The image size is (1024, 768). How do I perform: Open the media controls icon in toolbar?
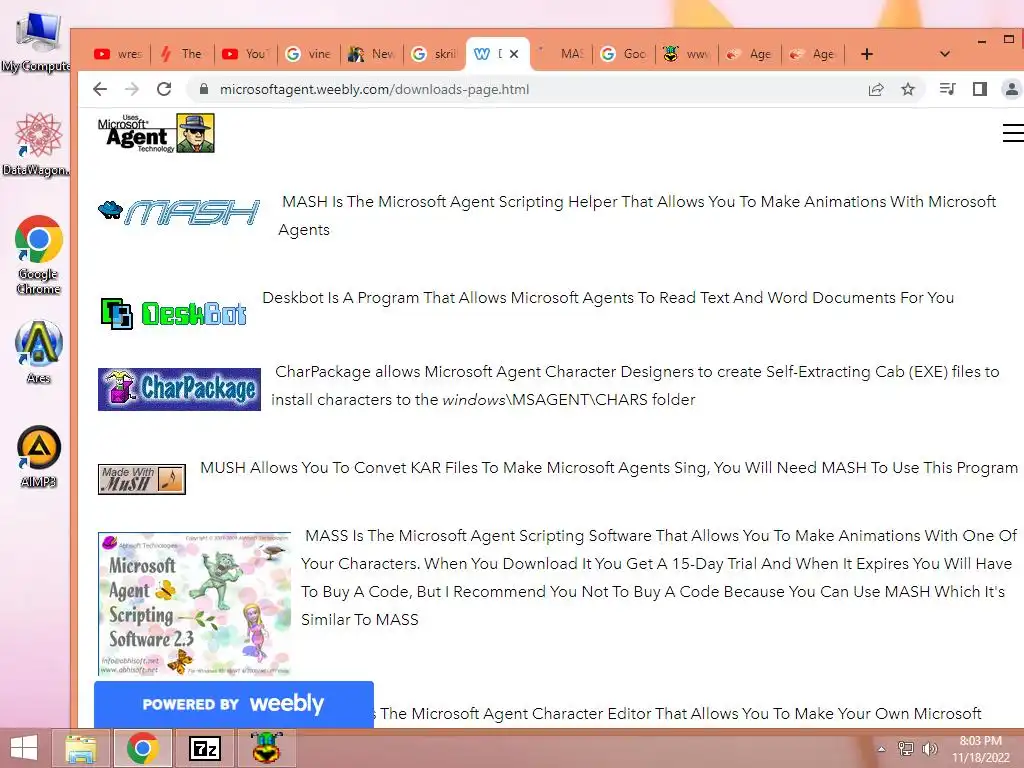(947, 89)
